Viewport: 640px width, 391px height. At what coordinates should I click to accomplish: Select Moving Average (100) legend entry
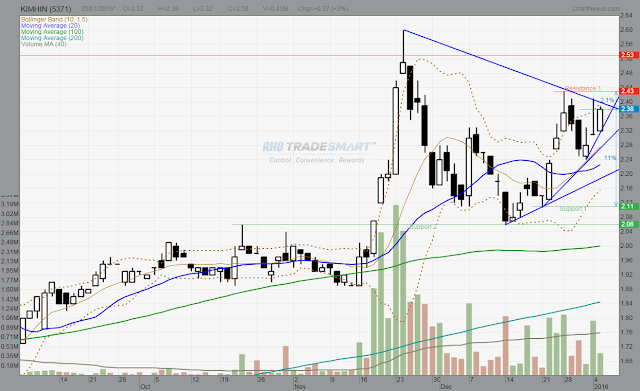pos(52,31)
